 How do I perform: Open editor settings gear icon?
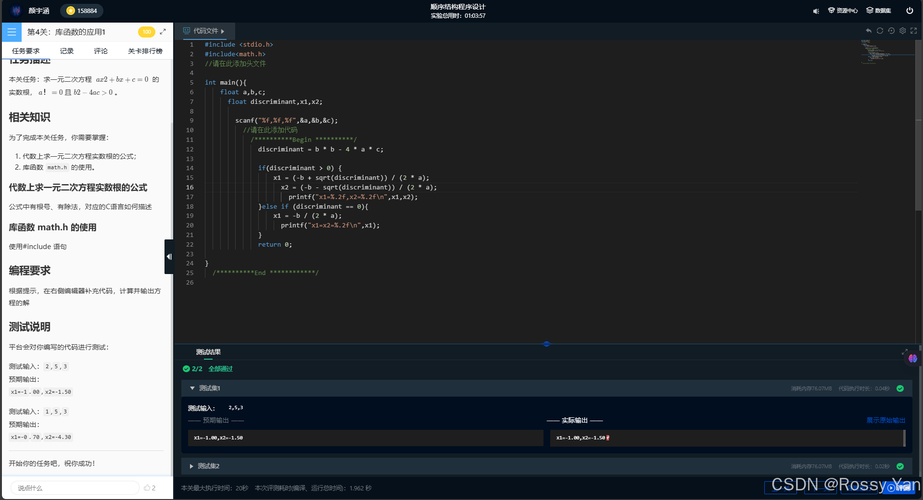(902, 31)
